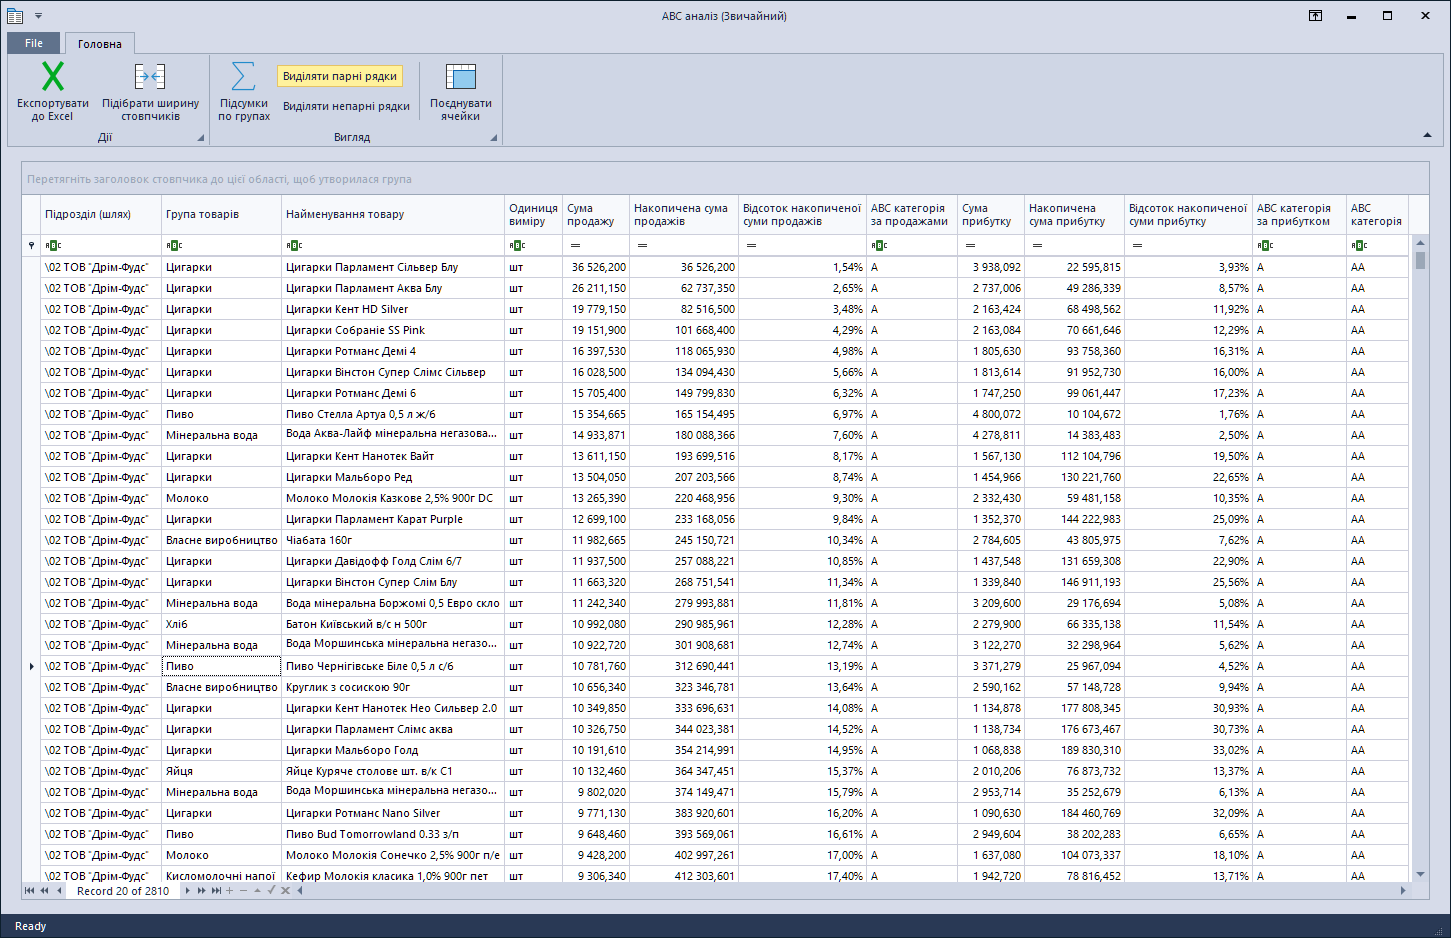Click the Одиниця виміру column header
The height and width of the screenshot is (938, 1451).
click(x=533, y=214)
